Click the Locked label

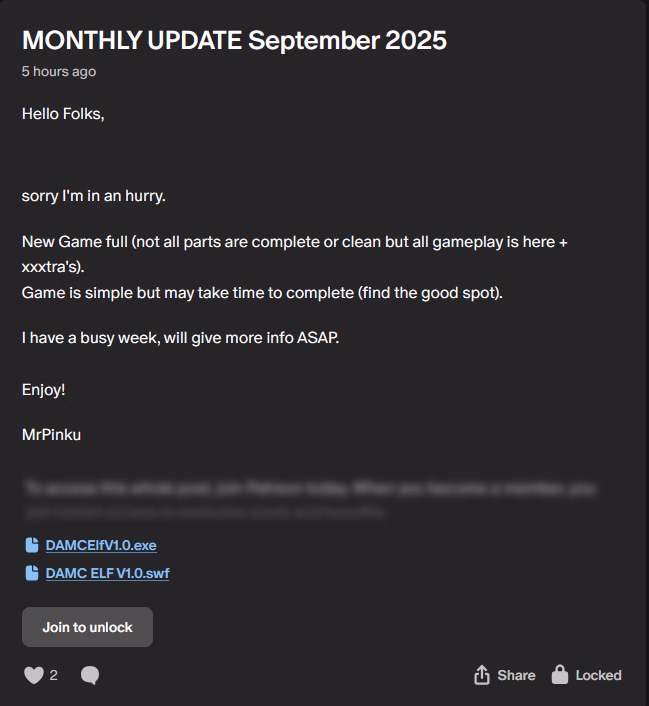(598, 675)
